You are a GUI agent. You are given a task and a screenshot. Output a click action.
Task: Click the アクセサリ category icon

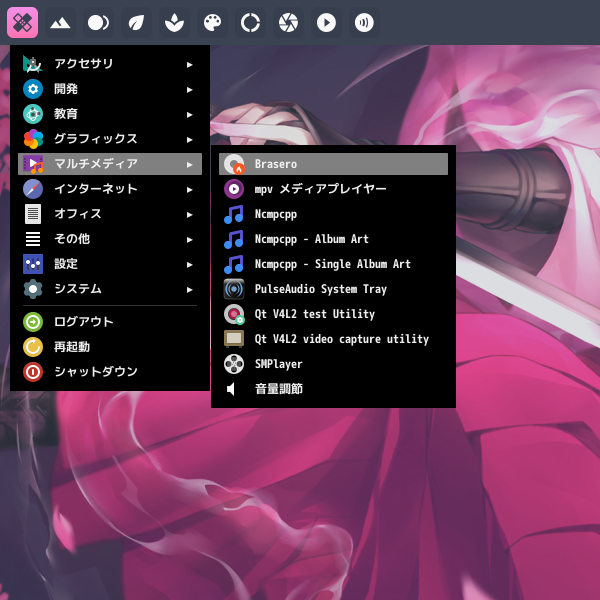point(33,64)
